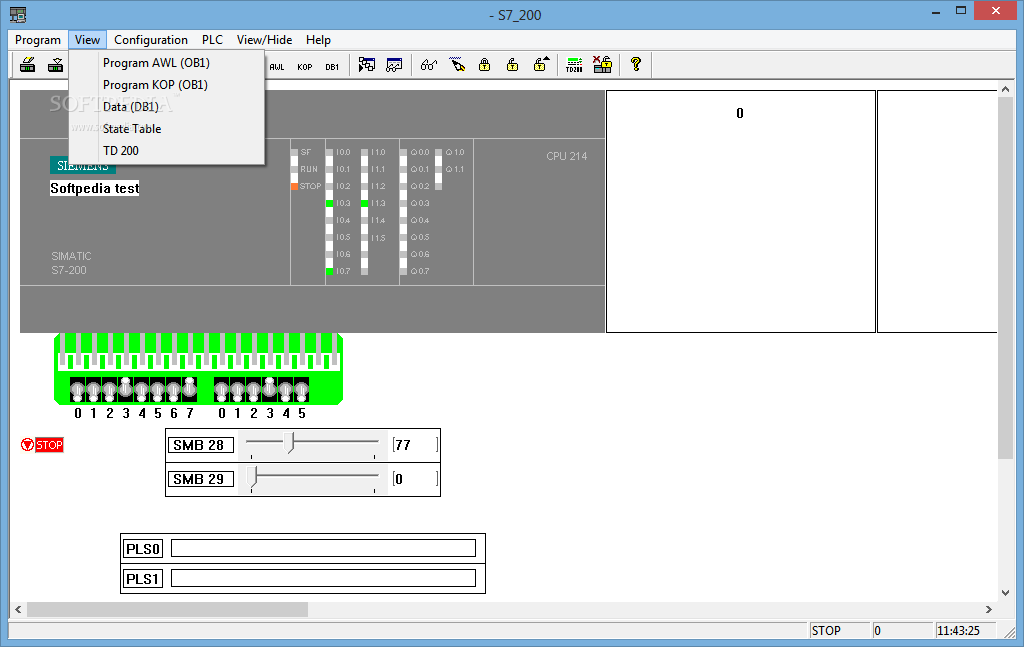This screenshot has width=1024, height=647.
Task: Click the "SMB 29" label
Action: pos(199,479)
